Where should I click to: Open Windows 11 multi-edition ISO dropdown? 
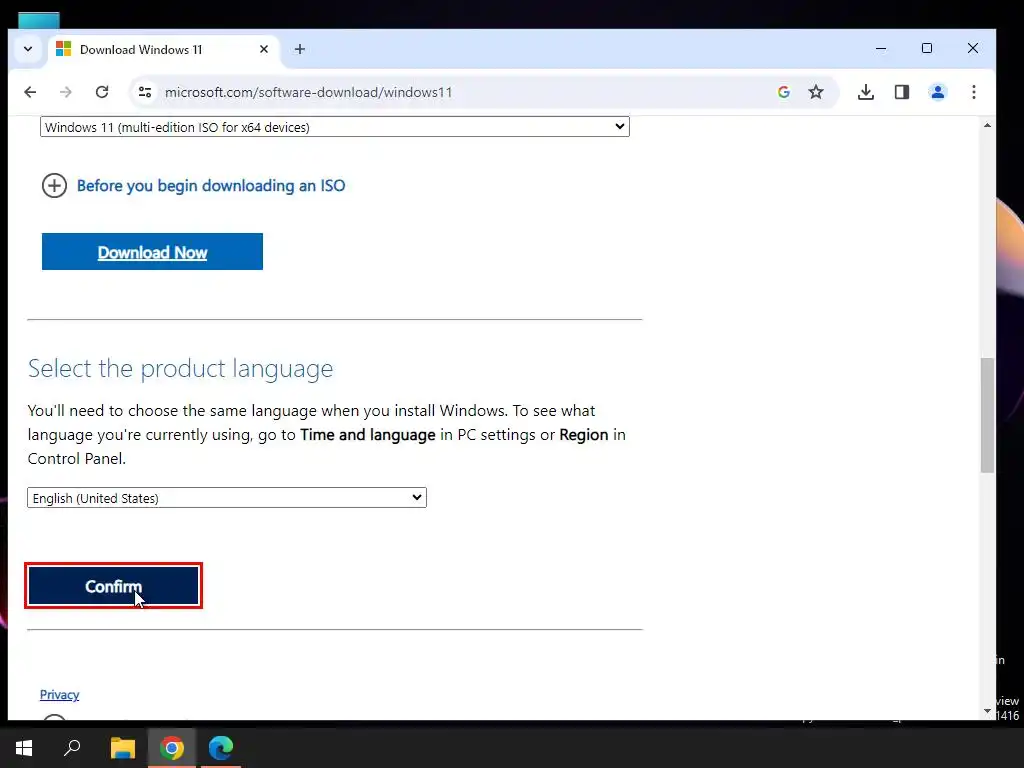(x=334, y=127)
